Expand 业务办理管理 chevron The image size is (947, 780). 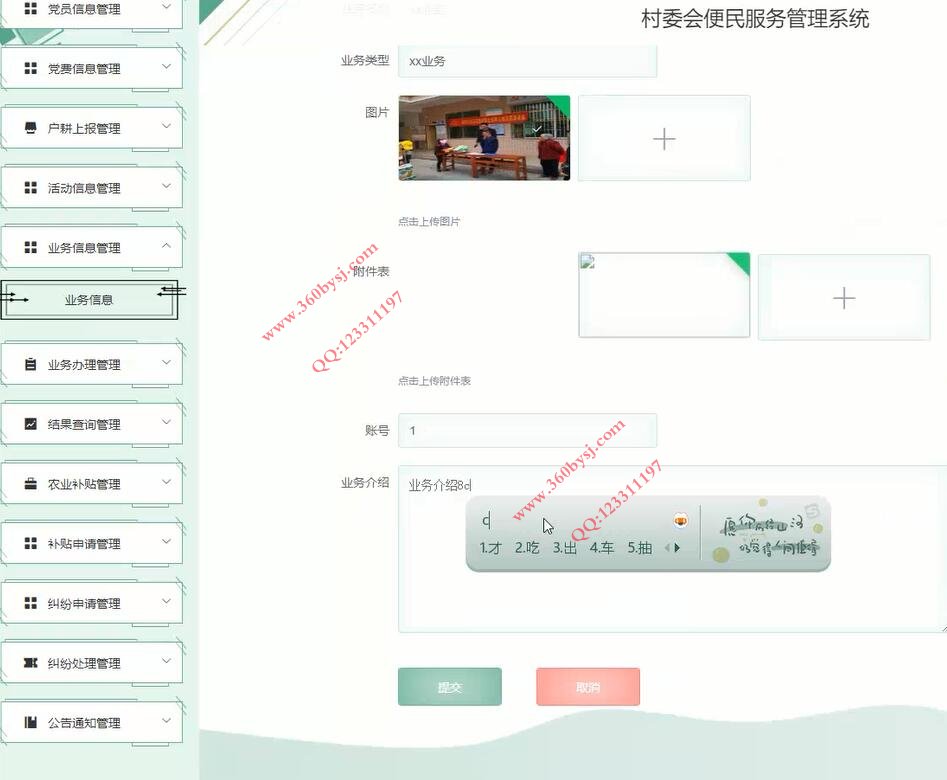(x=167, y=363)
